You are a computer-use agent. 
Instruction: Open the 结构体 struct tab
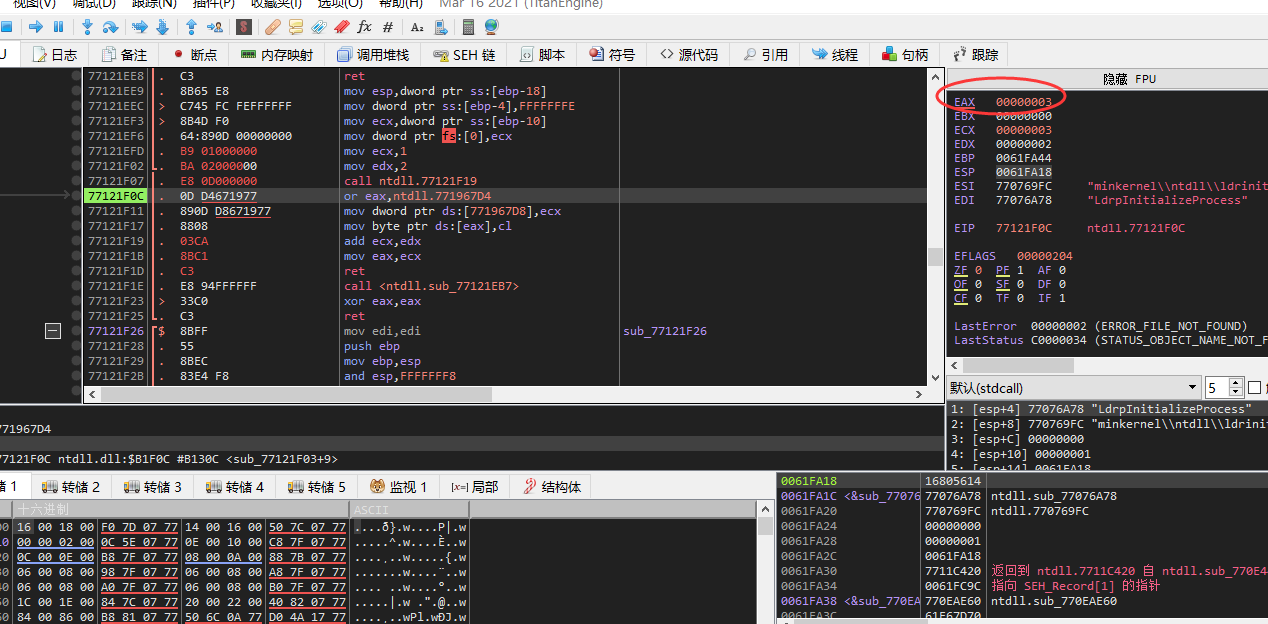tap(552, 487)
